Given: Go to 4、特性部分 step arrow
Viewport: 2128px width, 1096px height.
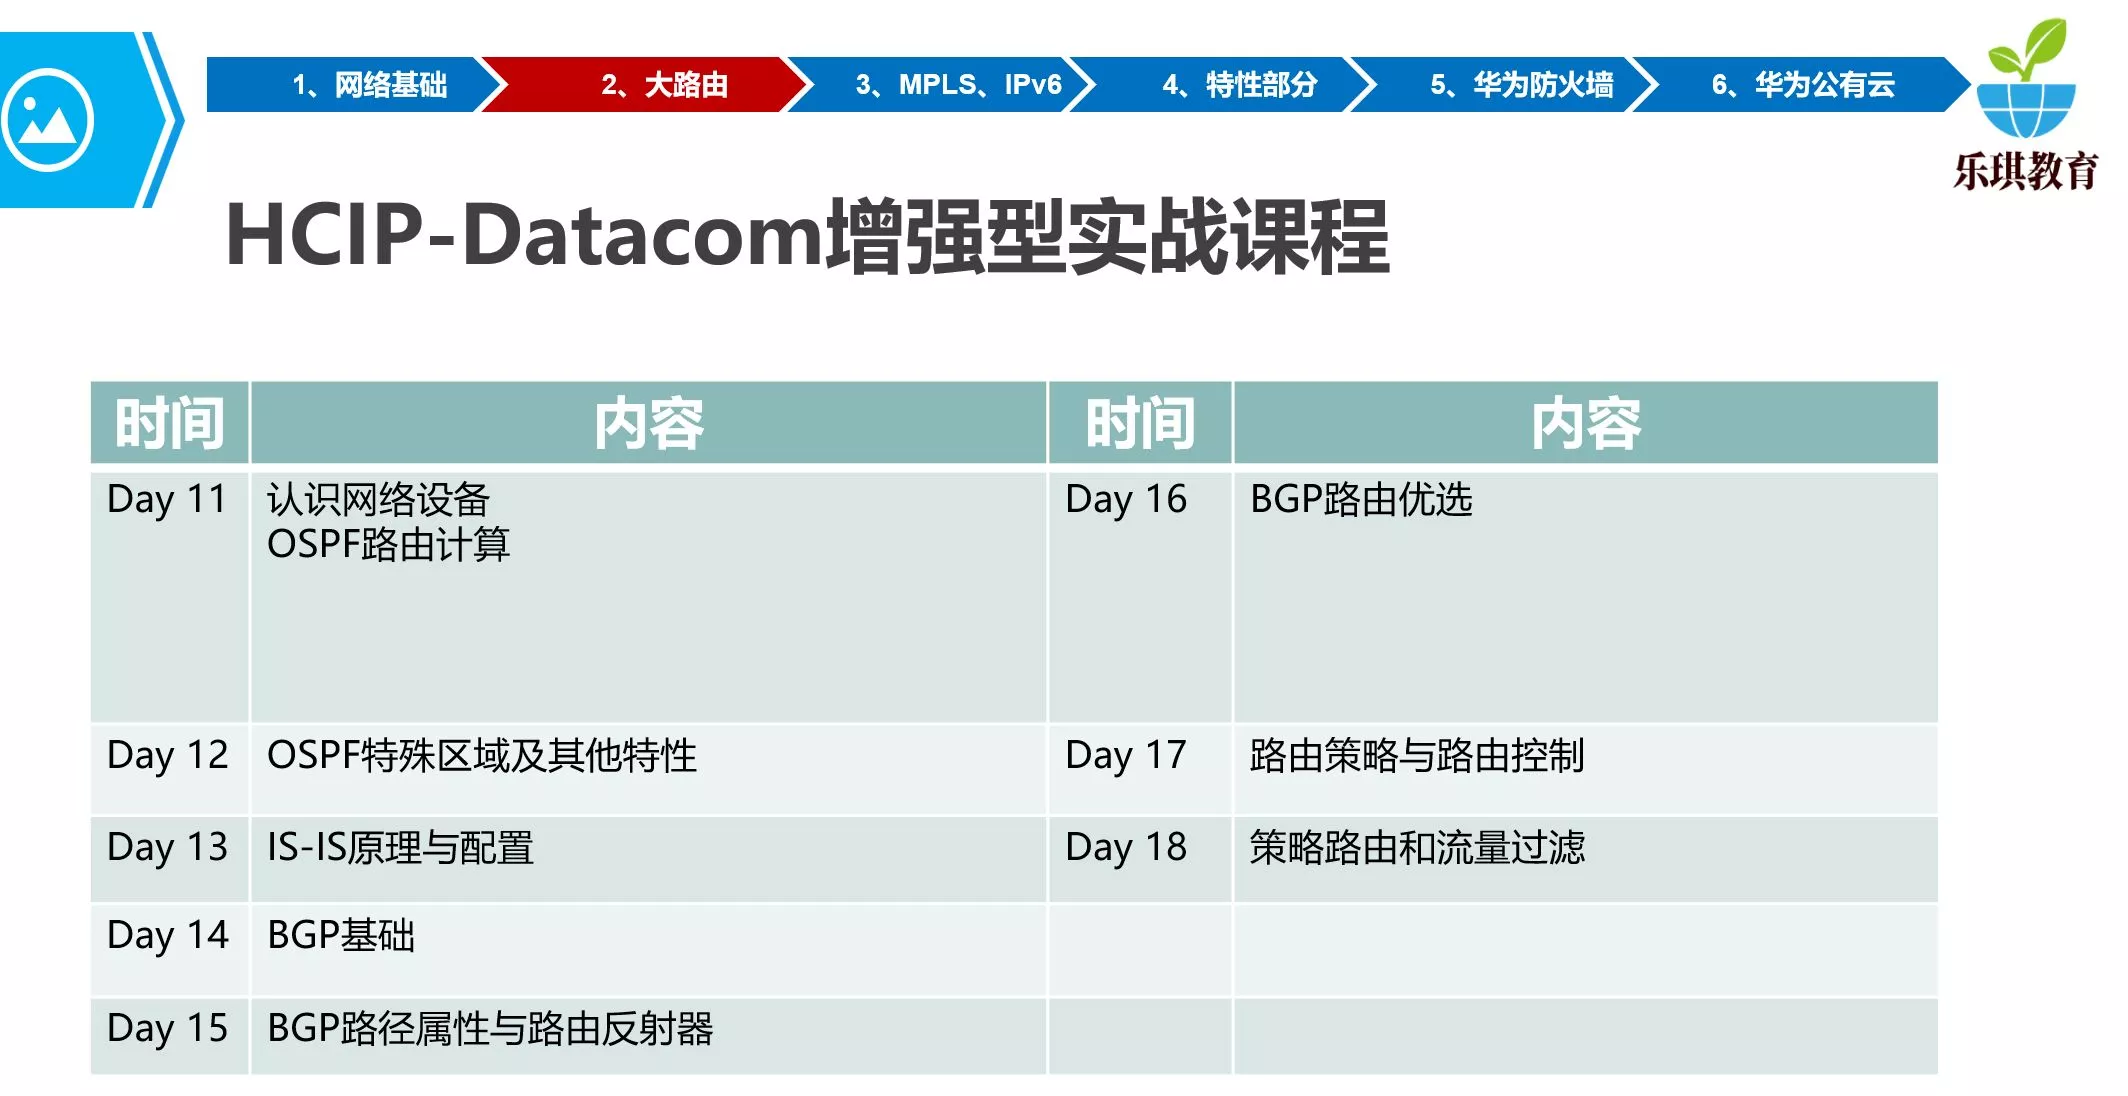Looking at the screenshot, I should tap(1238, 85).
